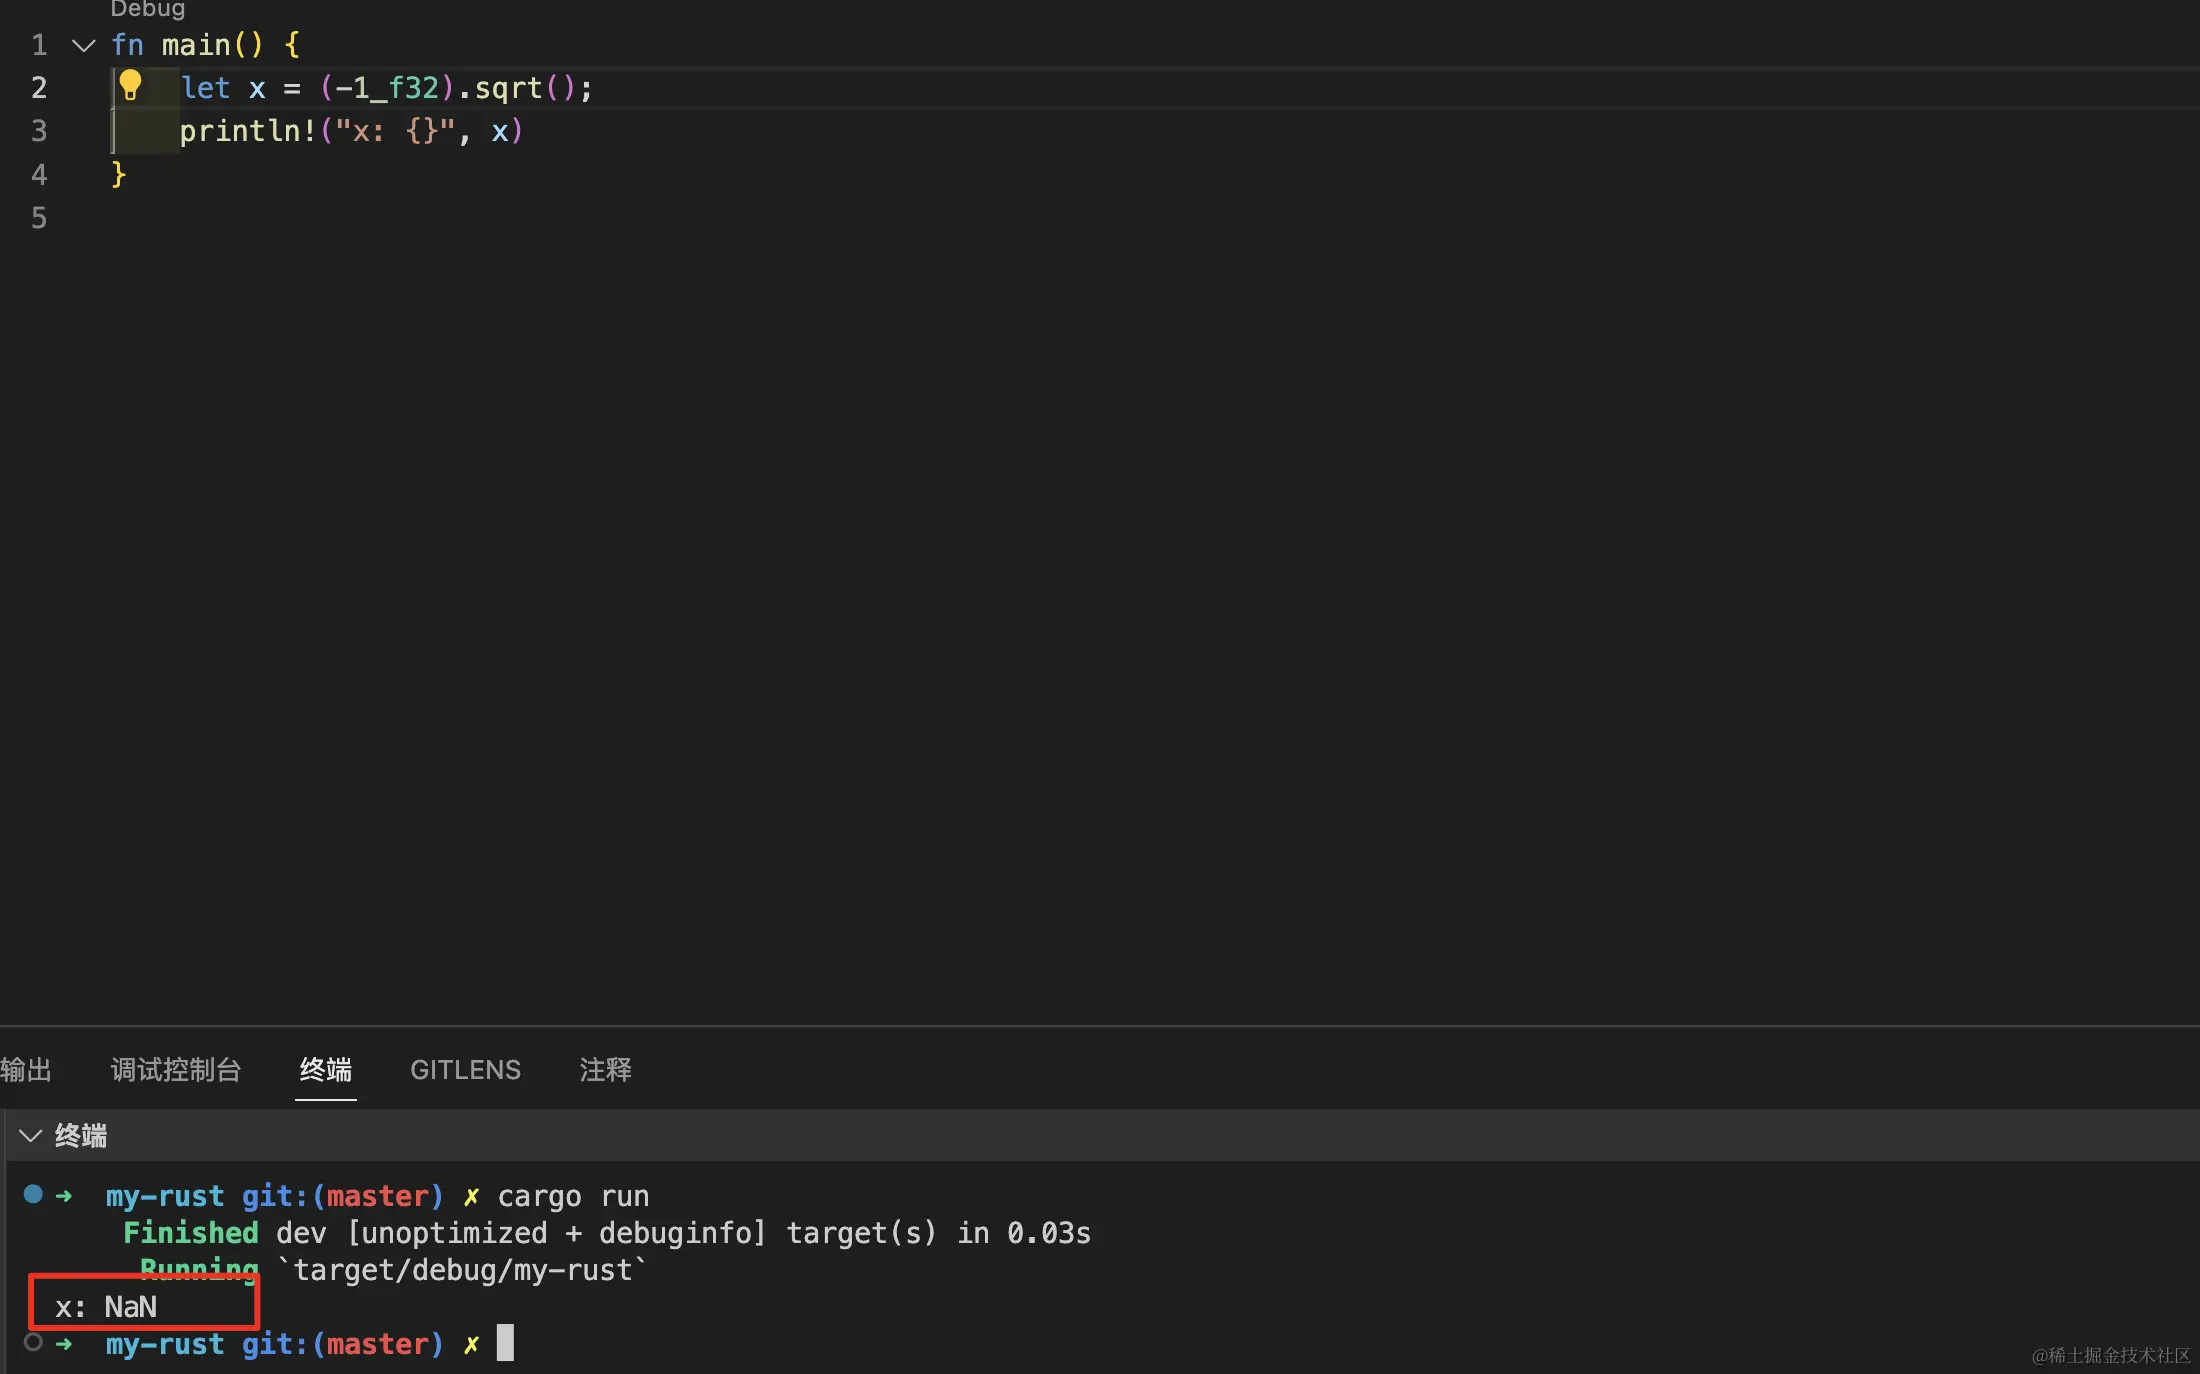Viewport: 2200px width, 1374px height.
Task: Open the 注释 tab
Action: 605,1070
